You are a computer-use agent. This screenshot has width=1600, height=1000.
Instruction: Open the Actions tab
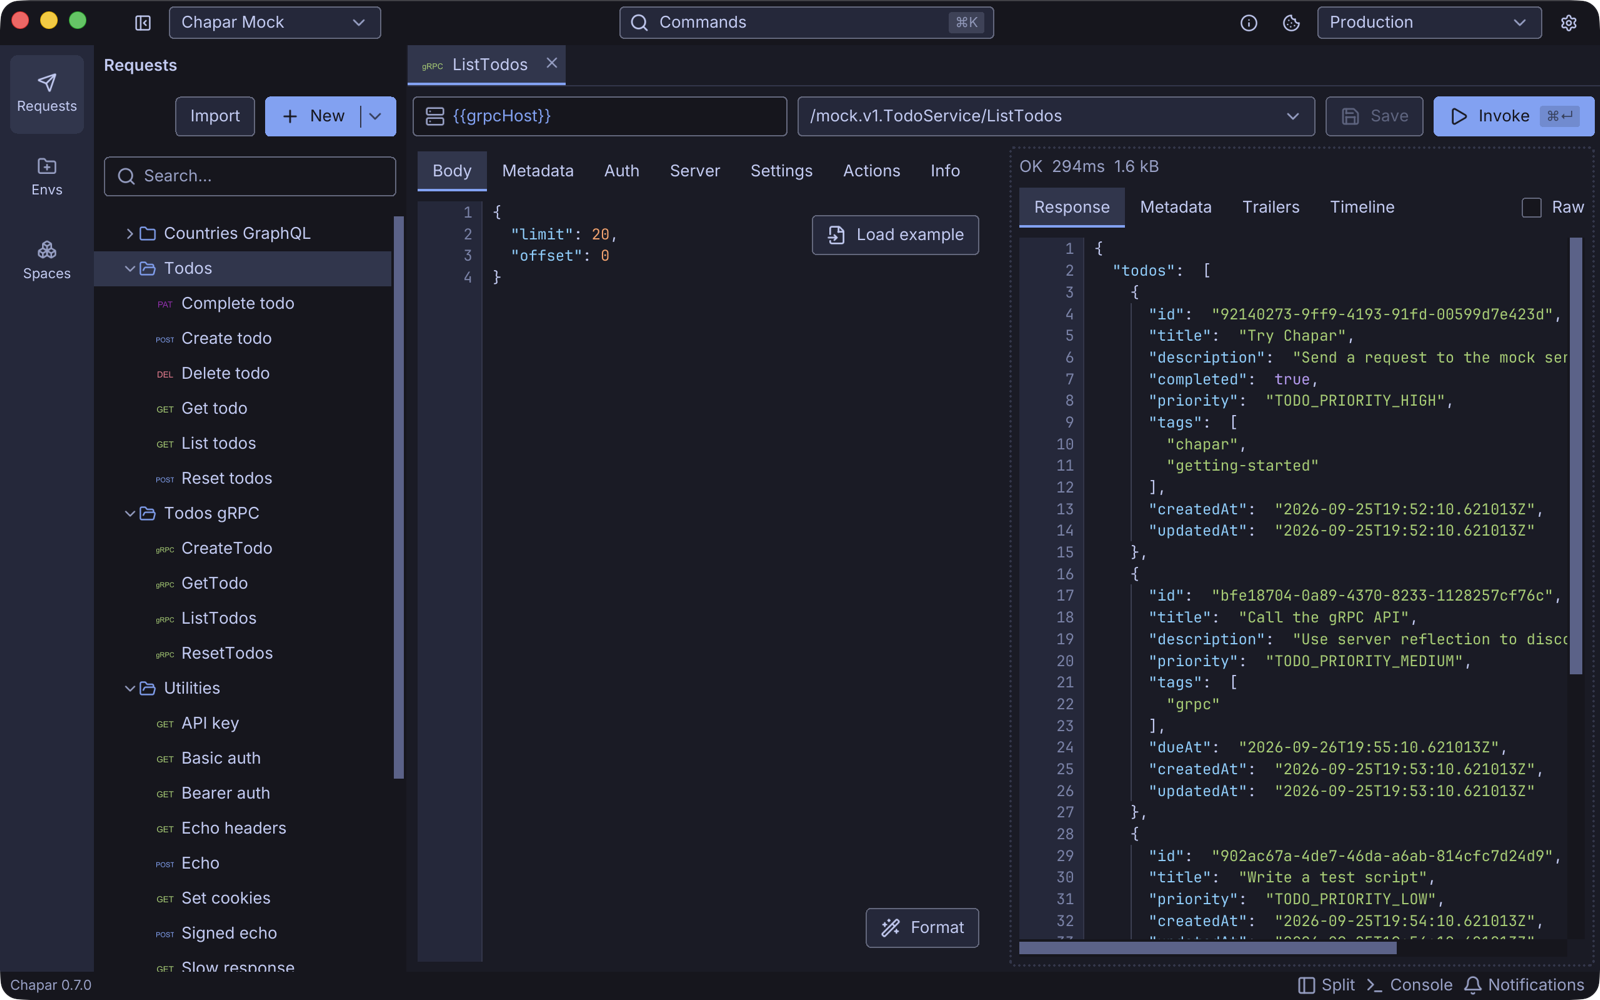tap(872, 171)
